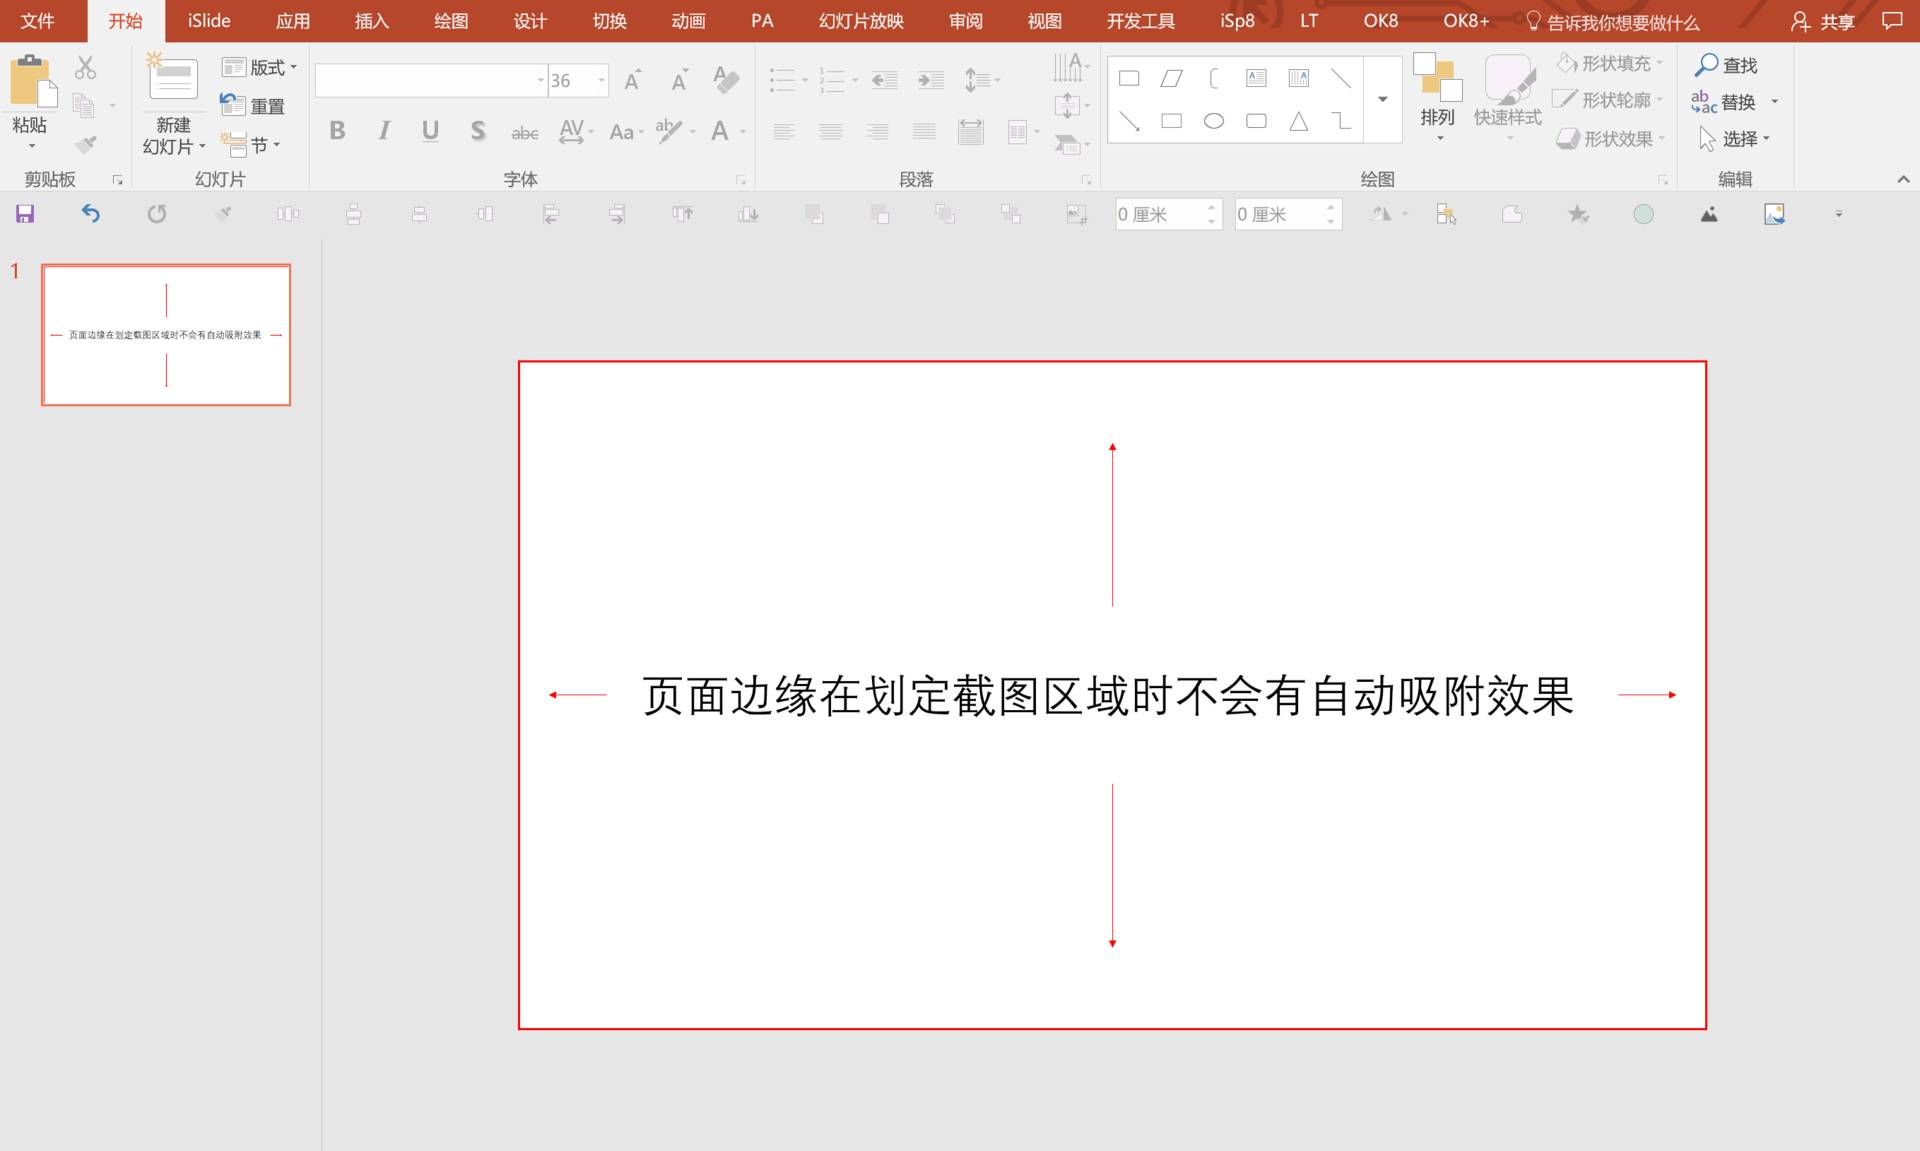Image resolution: width=1920 pixels, height=1151 pixels.
Task: Select the parallelogram shape in gallery
Action: pyautogui.click(x=1171, y=78)
